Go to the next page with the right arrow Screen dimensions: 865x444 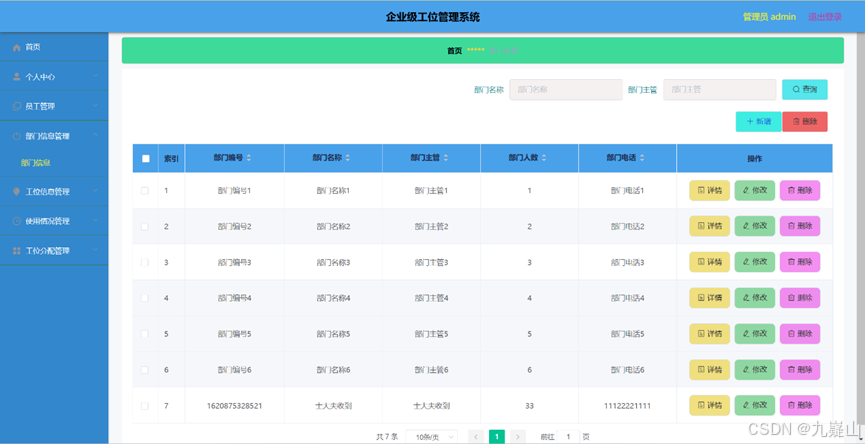[517, 437]
